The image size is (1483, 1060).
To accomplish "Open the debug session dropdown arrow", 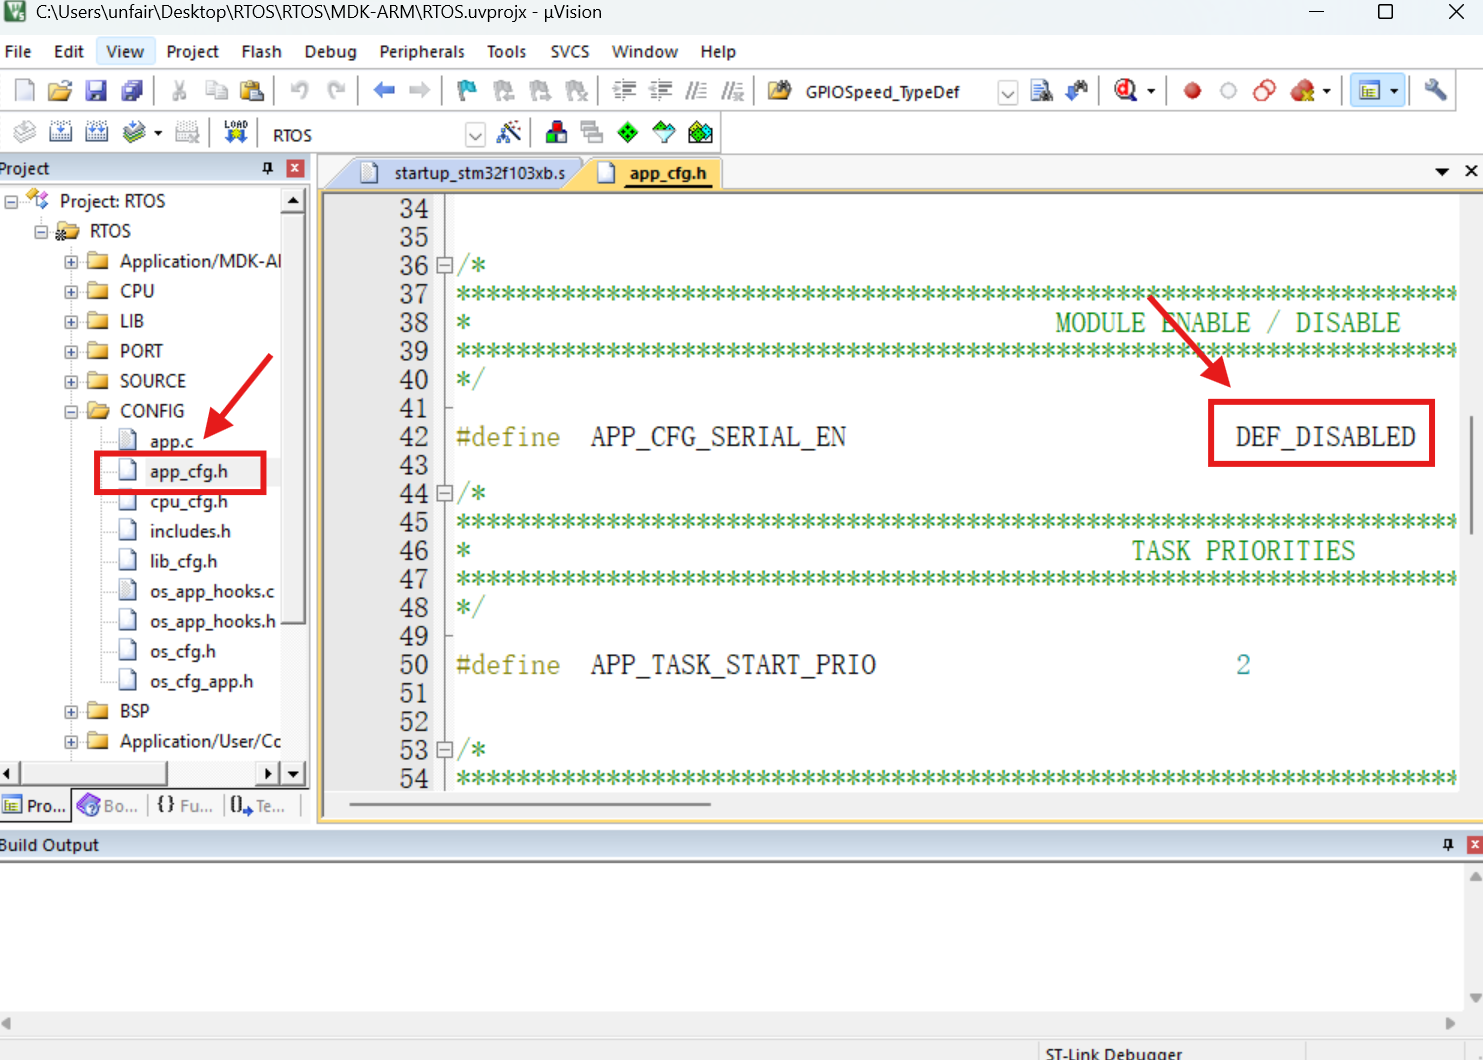I will point(1151,91).
